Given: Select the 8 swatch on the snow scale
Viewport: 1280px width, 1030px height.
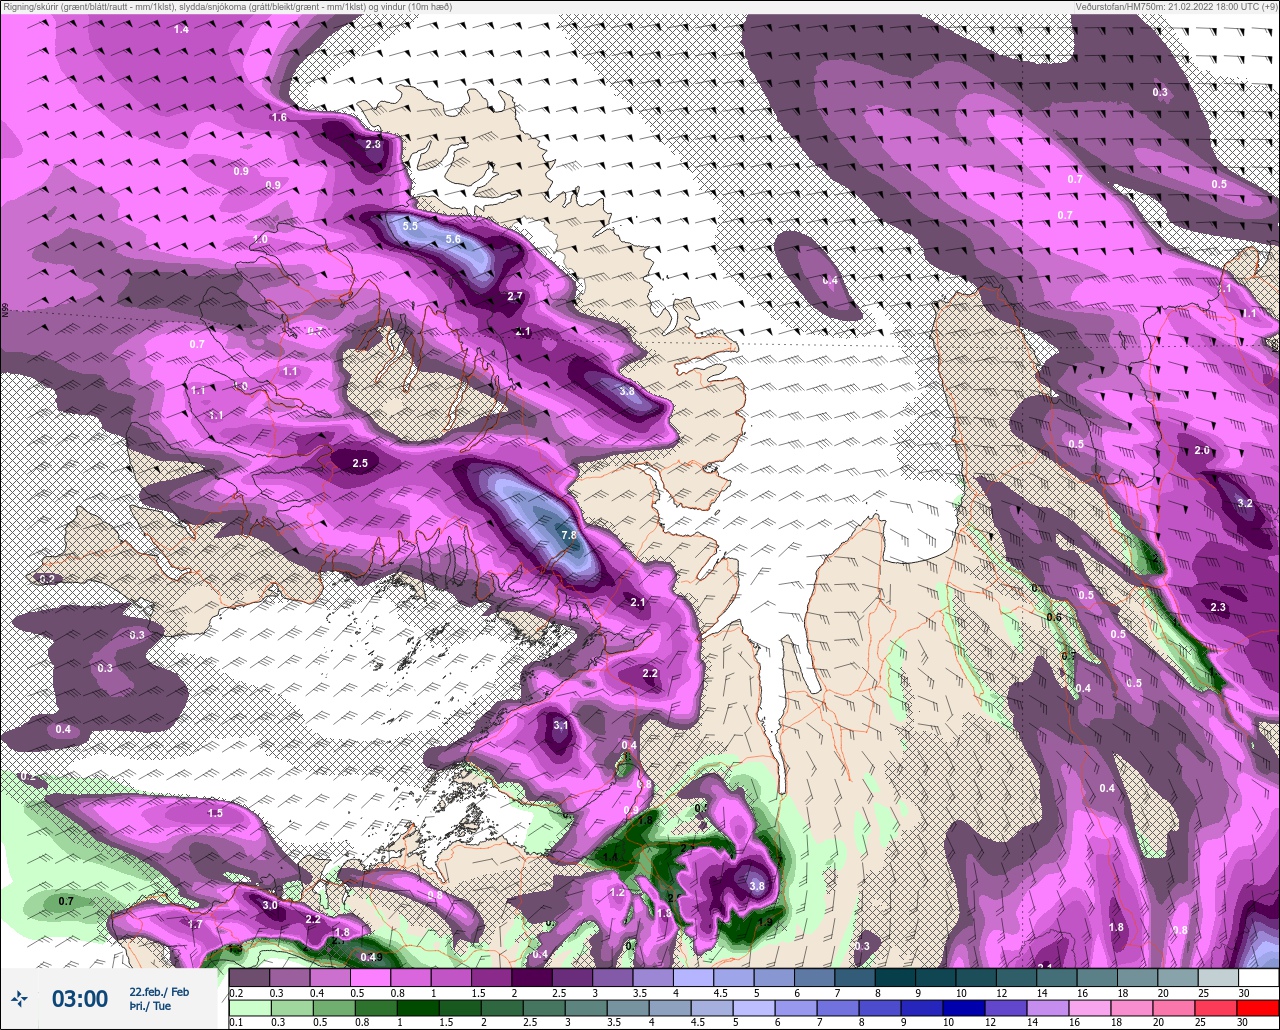Looking at the screenshot, I should [x=895, y=977].
